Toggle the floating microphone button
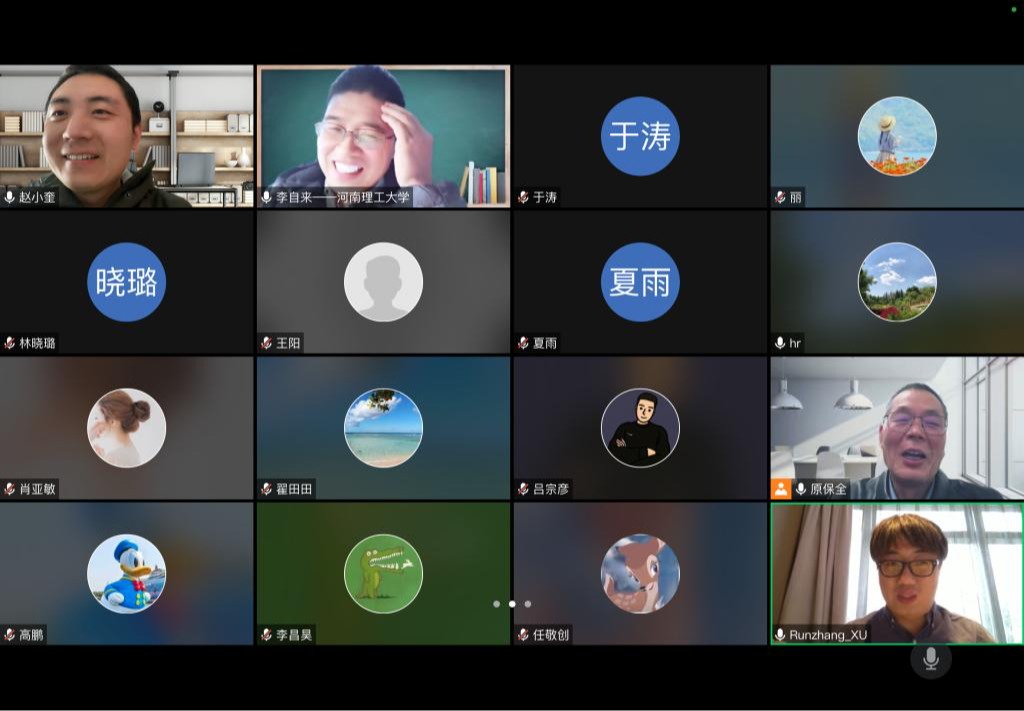Image resolution: width=1024 pixels, height=711 pixels. (x=930, y=659)
